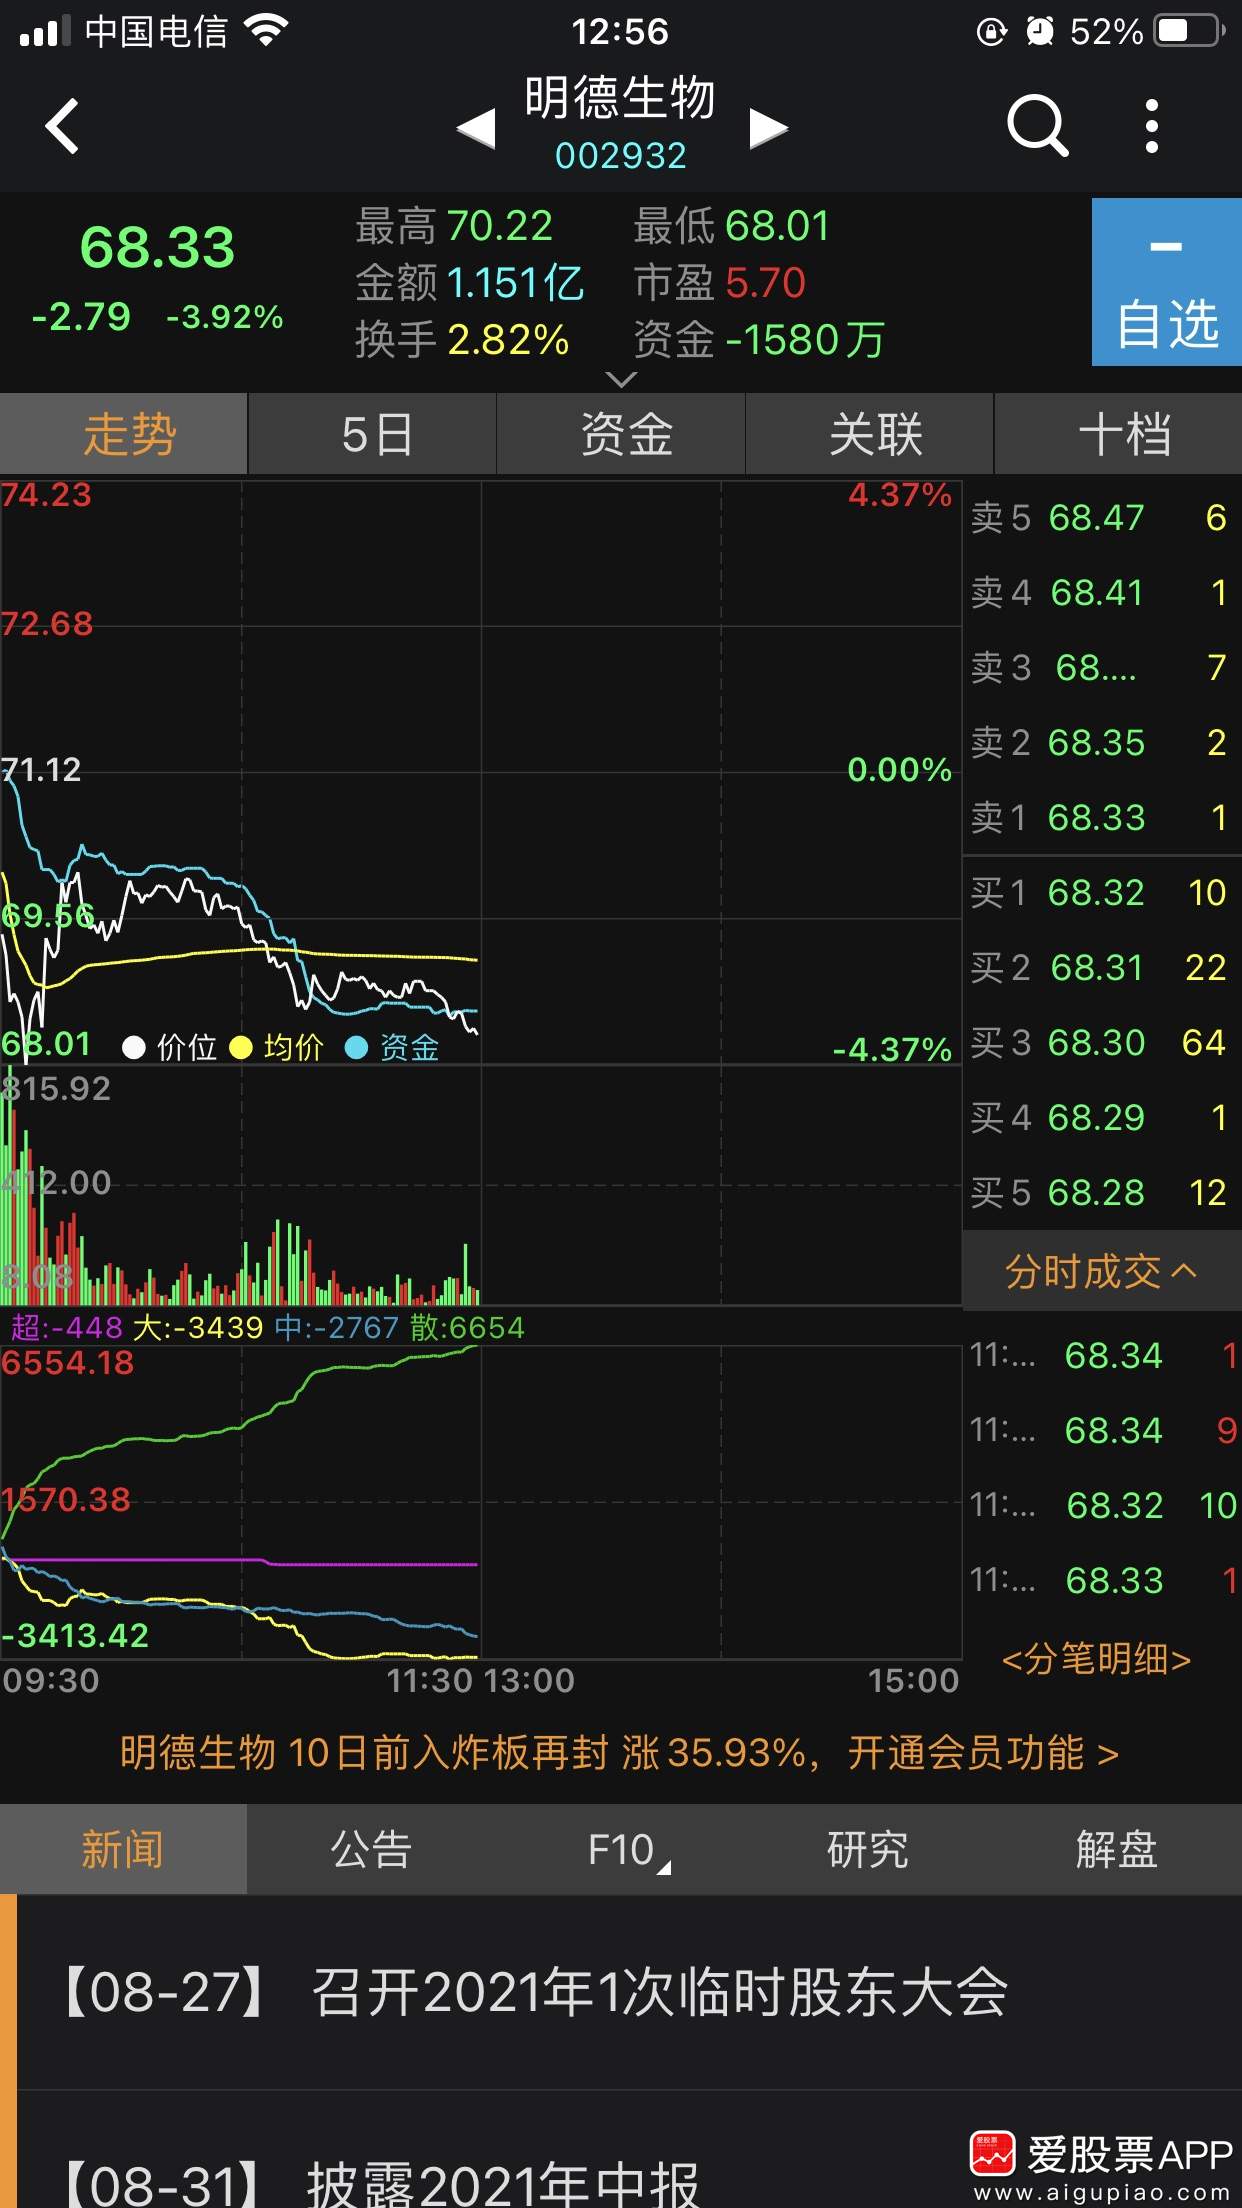Image resolution: width=1242 pixels, height=2208 pixels.
Task: Select the 卖5 68.47 ask row
Action: (x=1102, y=518)
